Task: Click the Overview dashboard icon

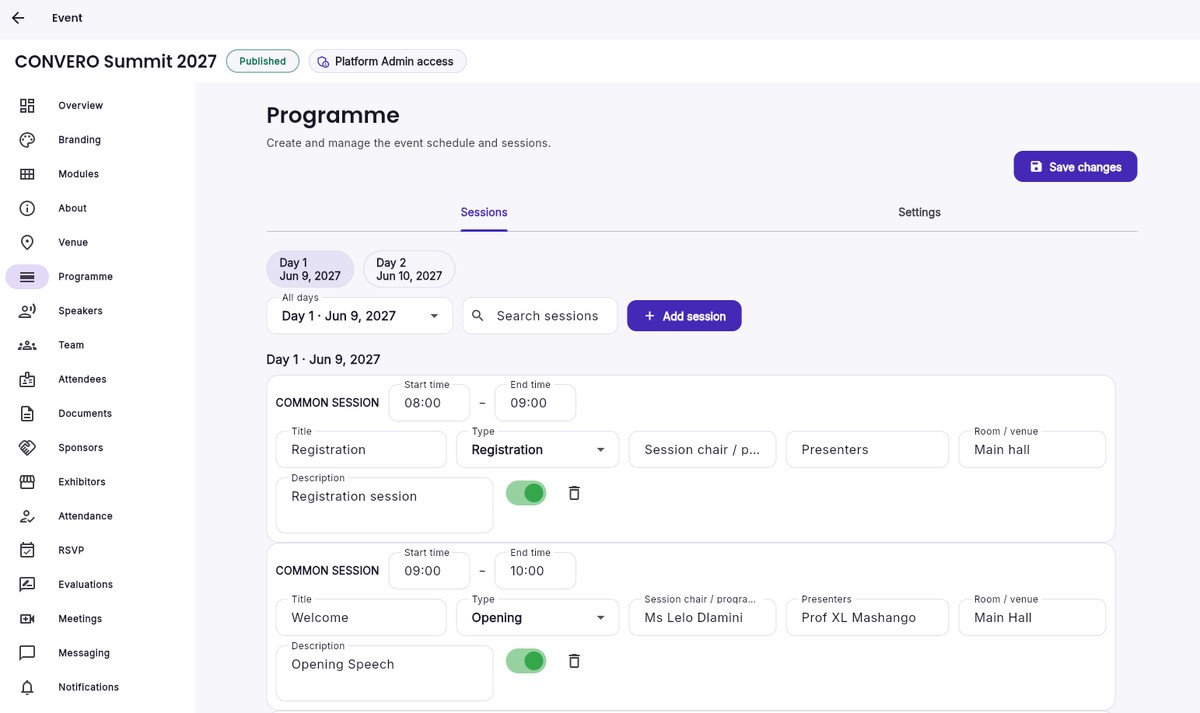Action: pyautogui.click(x=27, y=106)
